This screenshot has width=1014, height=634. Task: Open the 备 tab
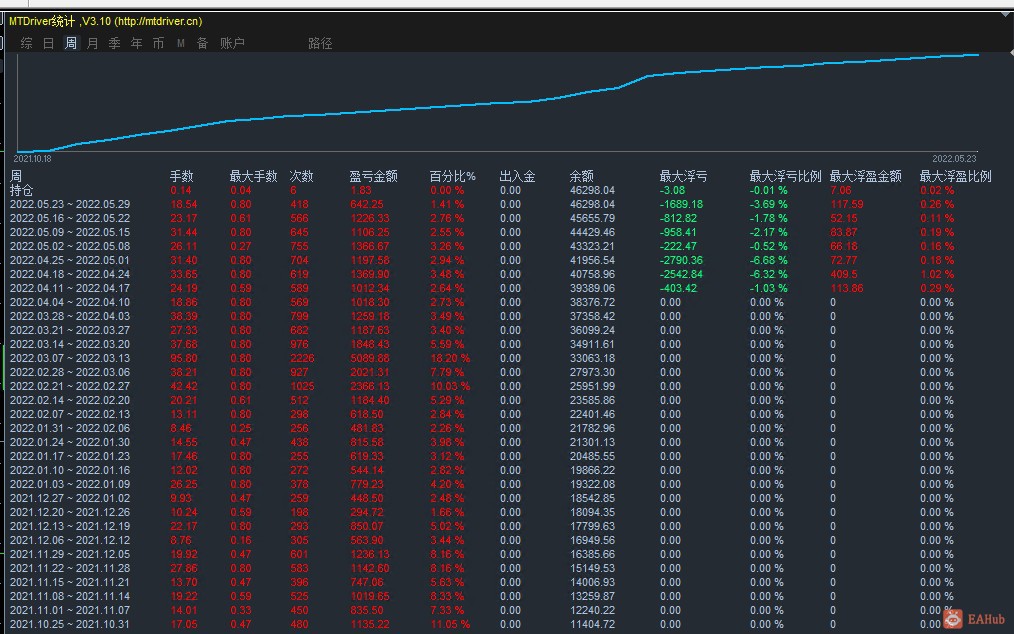(x=202, y=43)
